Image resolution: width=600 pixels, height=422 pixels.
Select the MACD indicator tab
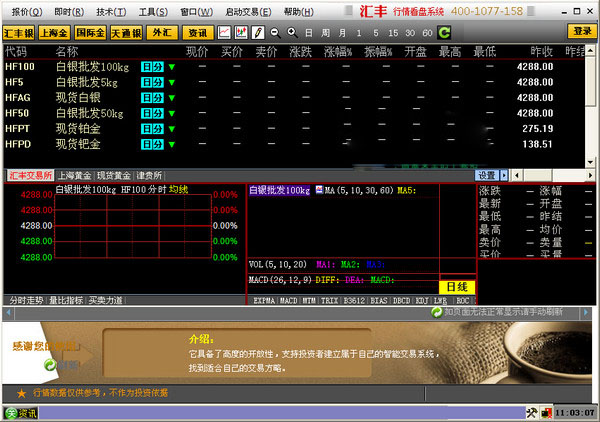click(289, 299)
